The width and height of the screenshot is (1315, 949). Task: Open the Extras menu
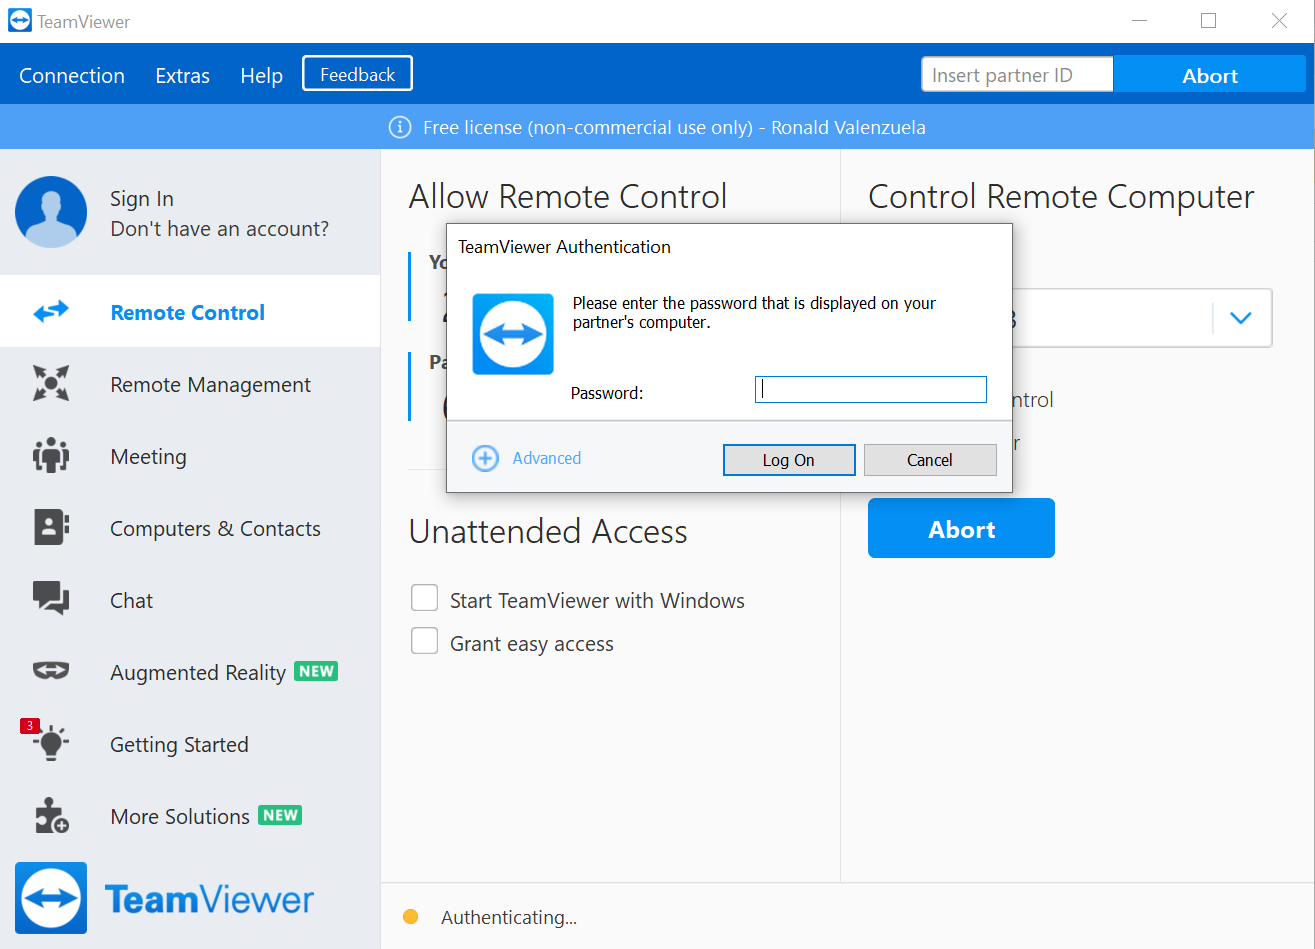point(183,75)
